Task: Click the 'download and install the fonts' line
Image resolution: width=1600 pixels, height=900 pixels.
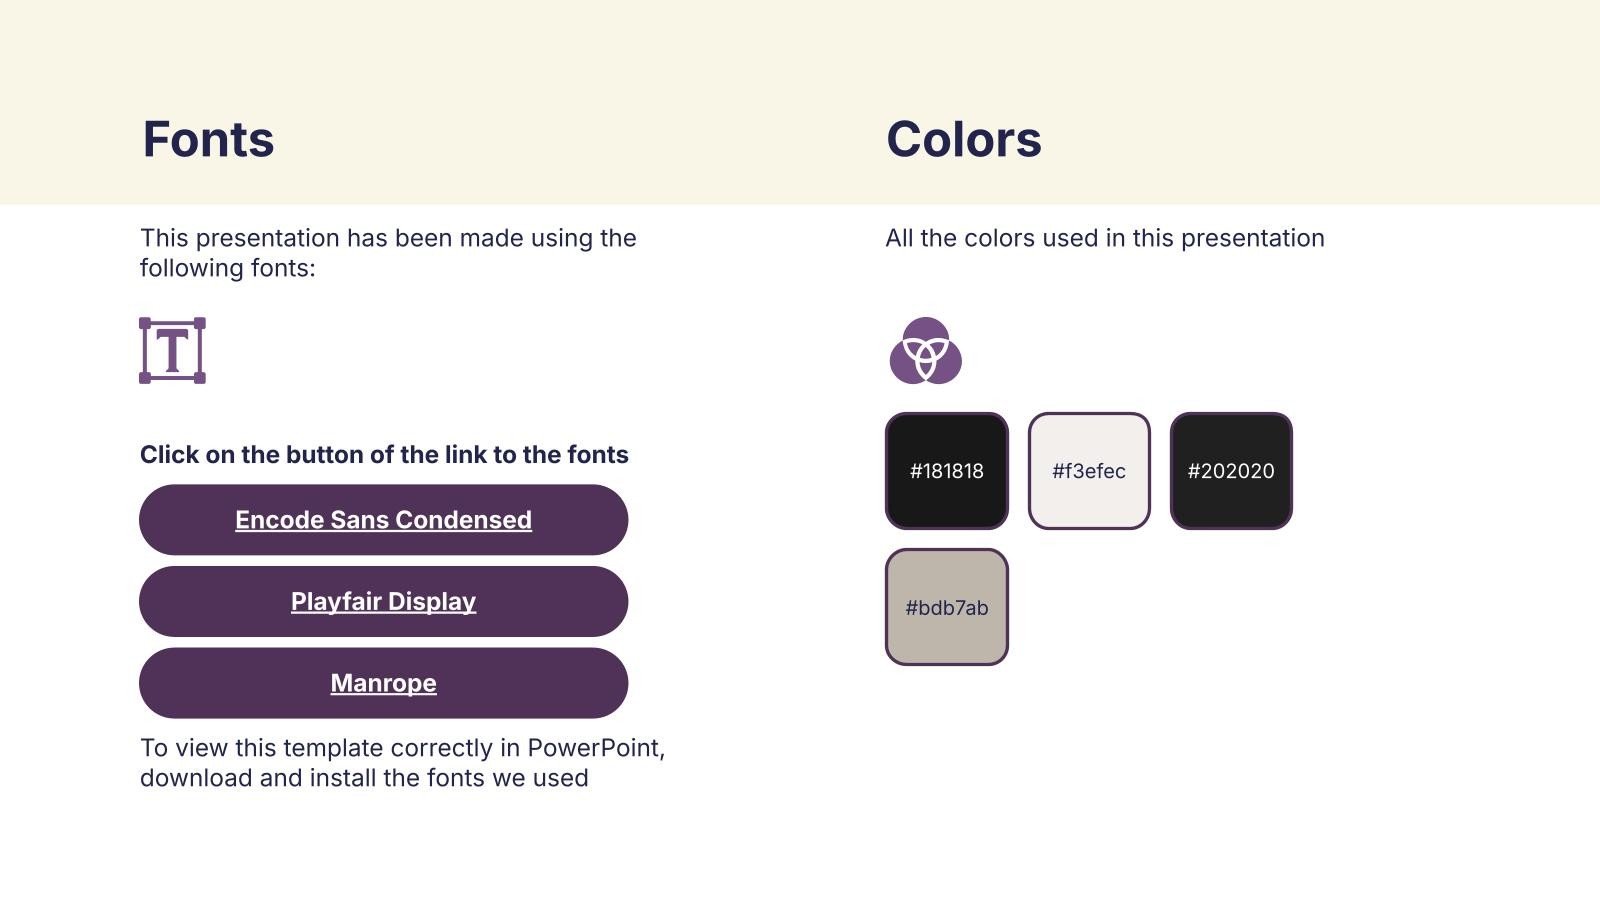Action: pos(364,778)
